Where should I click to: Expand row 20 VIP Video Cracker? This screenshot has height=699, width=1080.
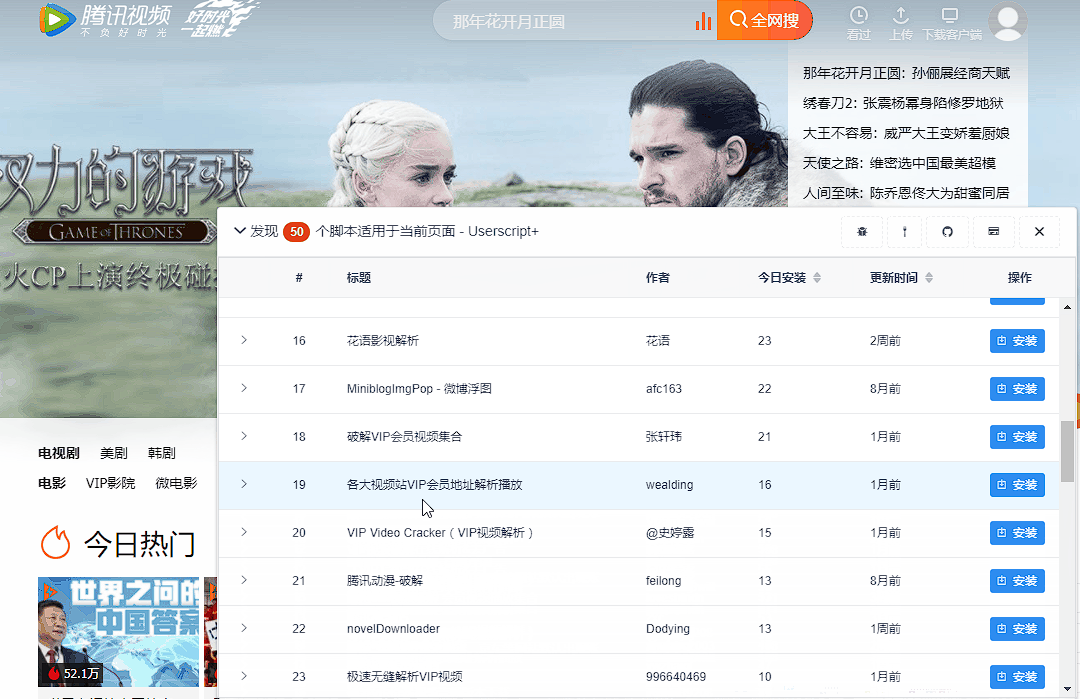[244, 532]
